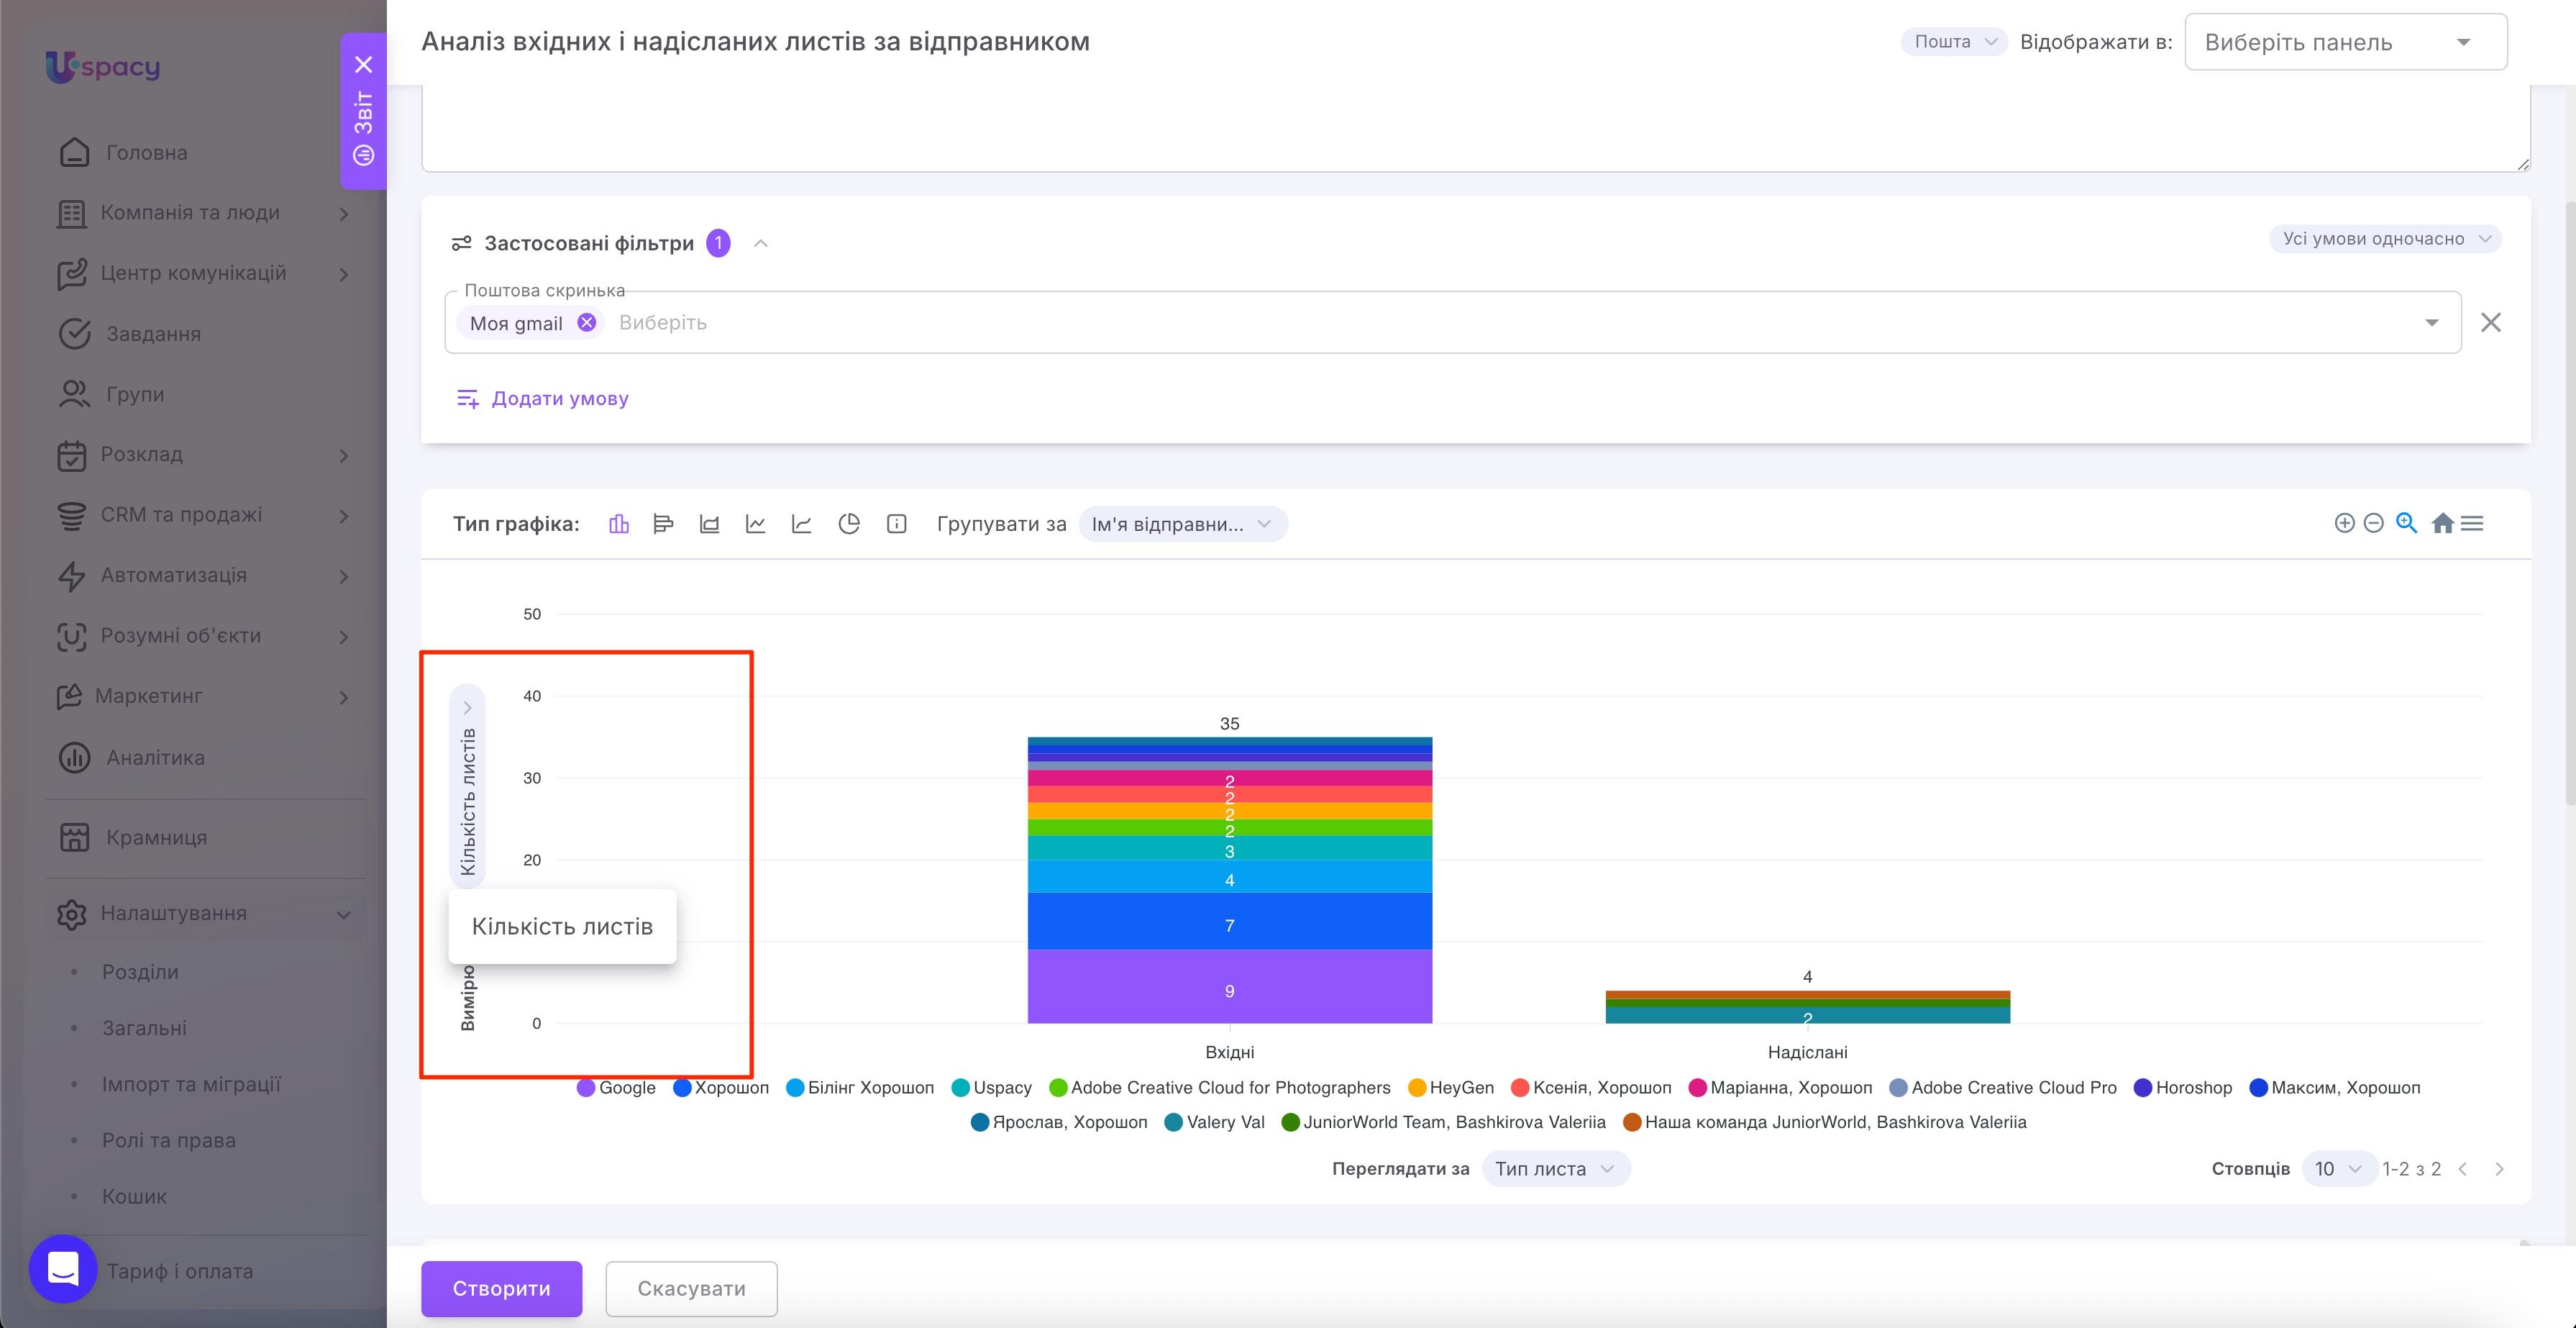The width and height of the screenshot is (2576, 1328).
Task: Select the info card chart icon
Action: point(897,524)
